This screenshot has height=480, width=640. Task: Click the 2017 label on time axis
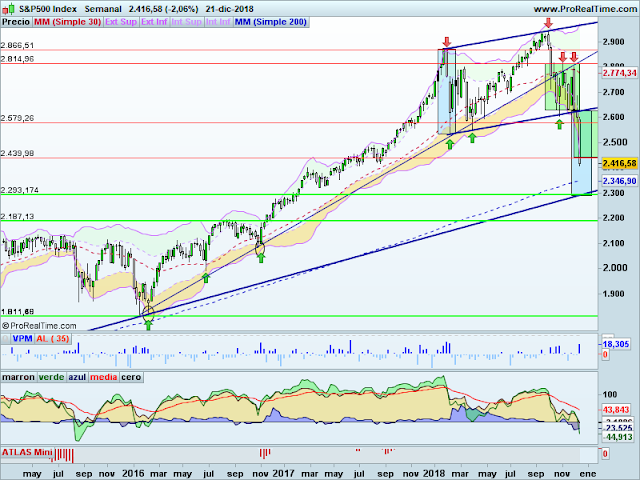pyautogui.click(x=283, y=473)
